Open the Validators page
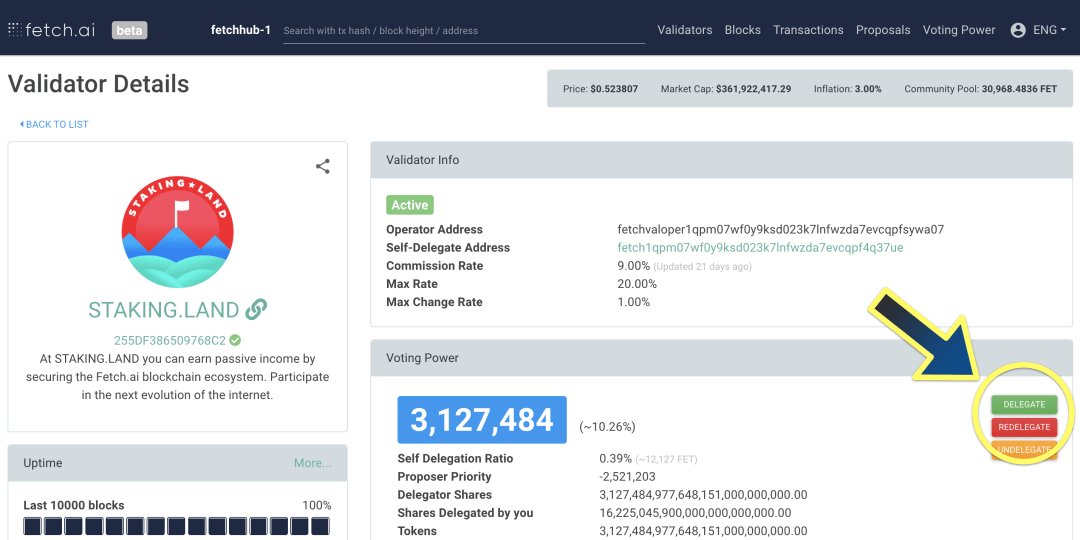1080x540 pixels. [x=684, y=30]
